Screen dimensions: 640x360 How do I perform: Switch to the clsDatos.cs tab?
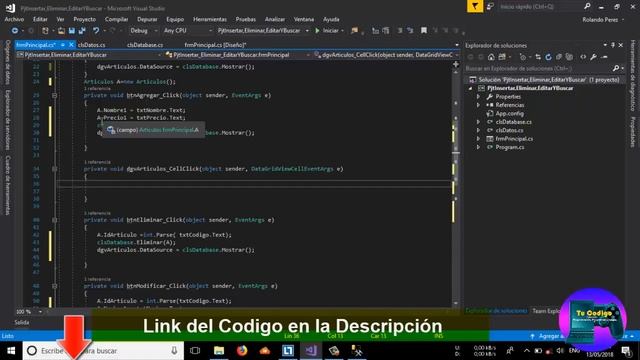[91, 45]
